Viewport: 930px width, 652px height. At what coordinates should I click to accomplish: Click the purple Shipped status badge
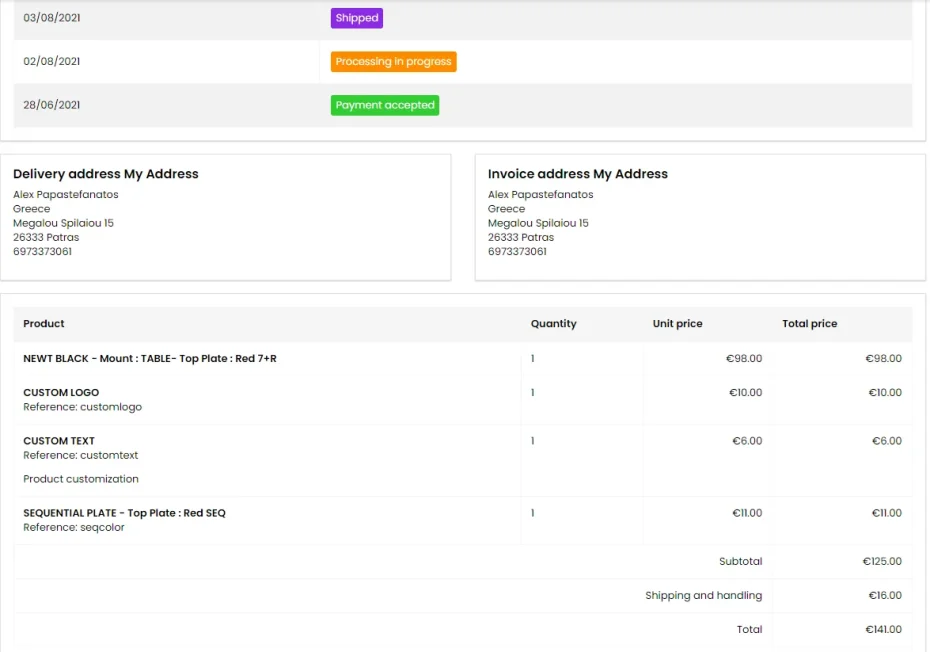click(x=356, y=18)
